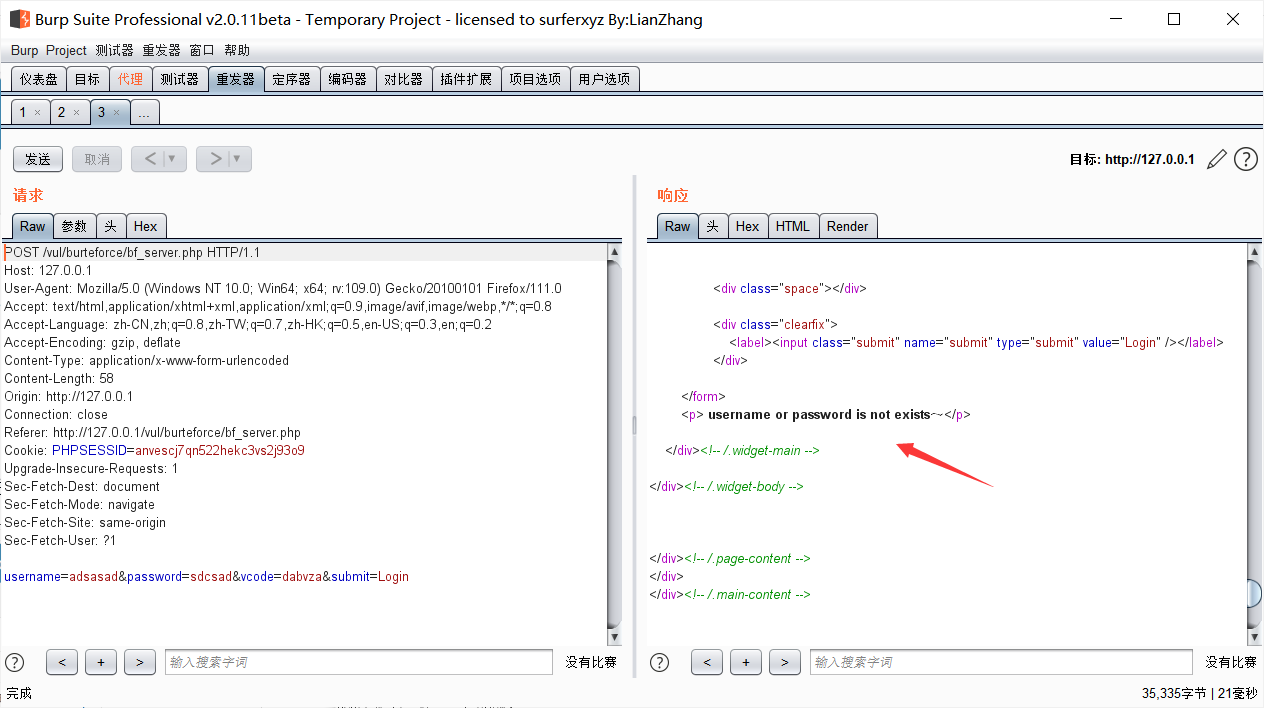The height and width of the screenshot is (708, 1264).
Task: Focus the response search input field
Action: [x=1001, y=662]
